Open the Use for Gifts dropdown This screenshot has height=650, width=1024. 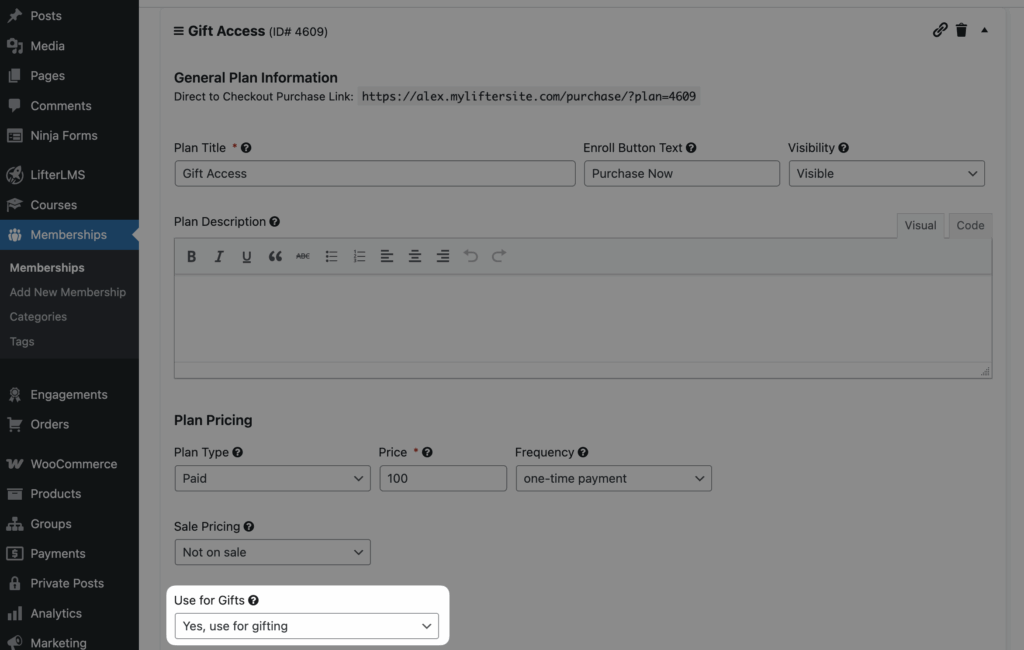(306, 626)
